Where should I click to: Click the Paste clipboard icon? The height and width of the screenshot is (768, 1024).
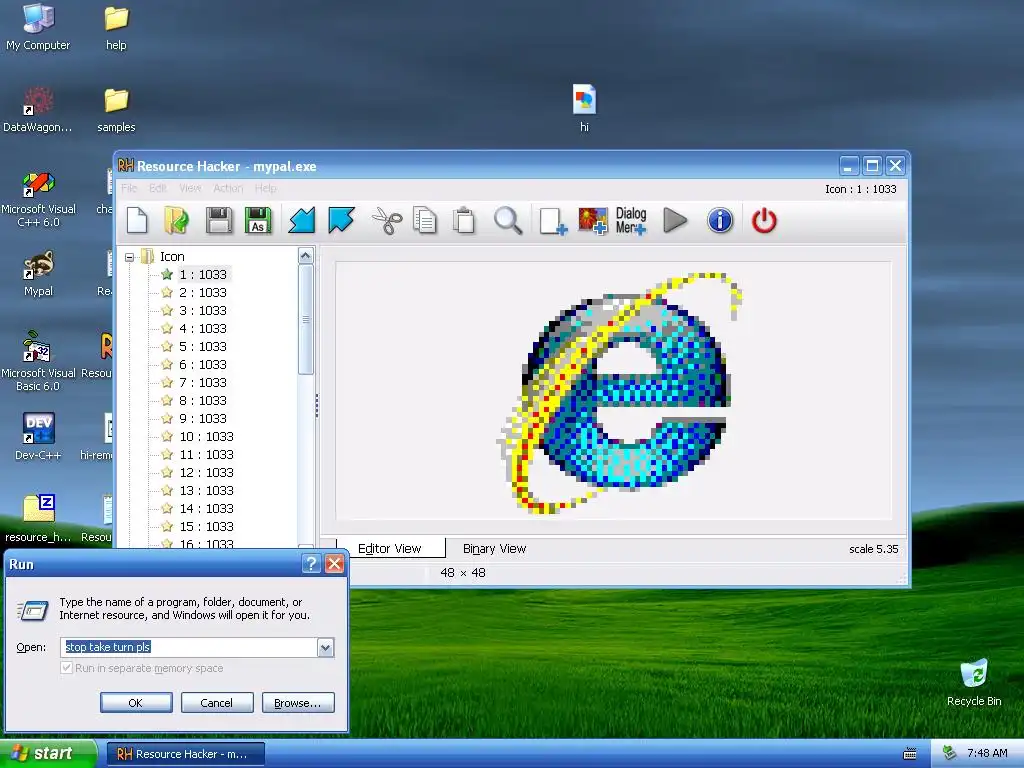pyautogui.click(x=464, y=221)
